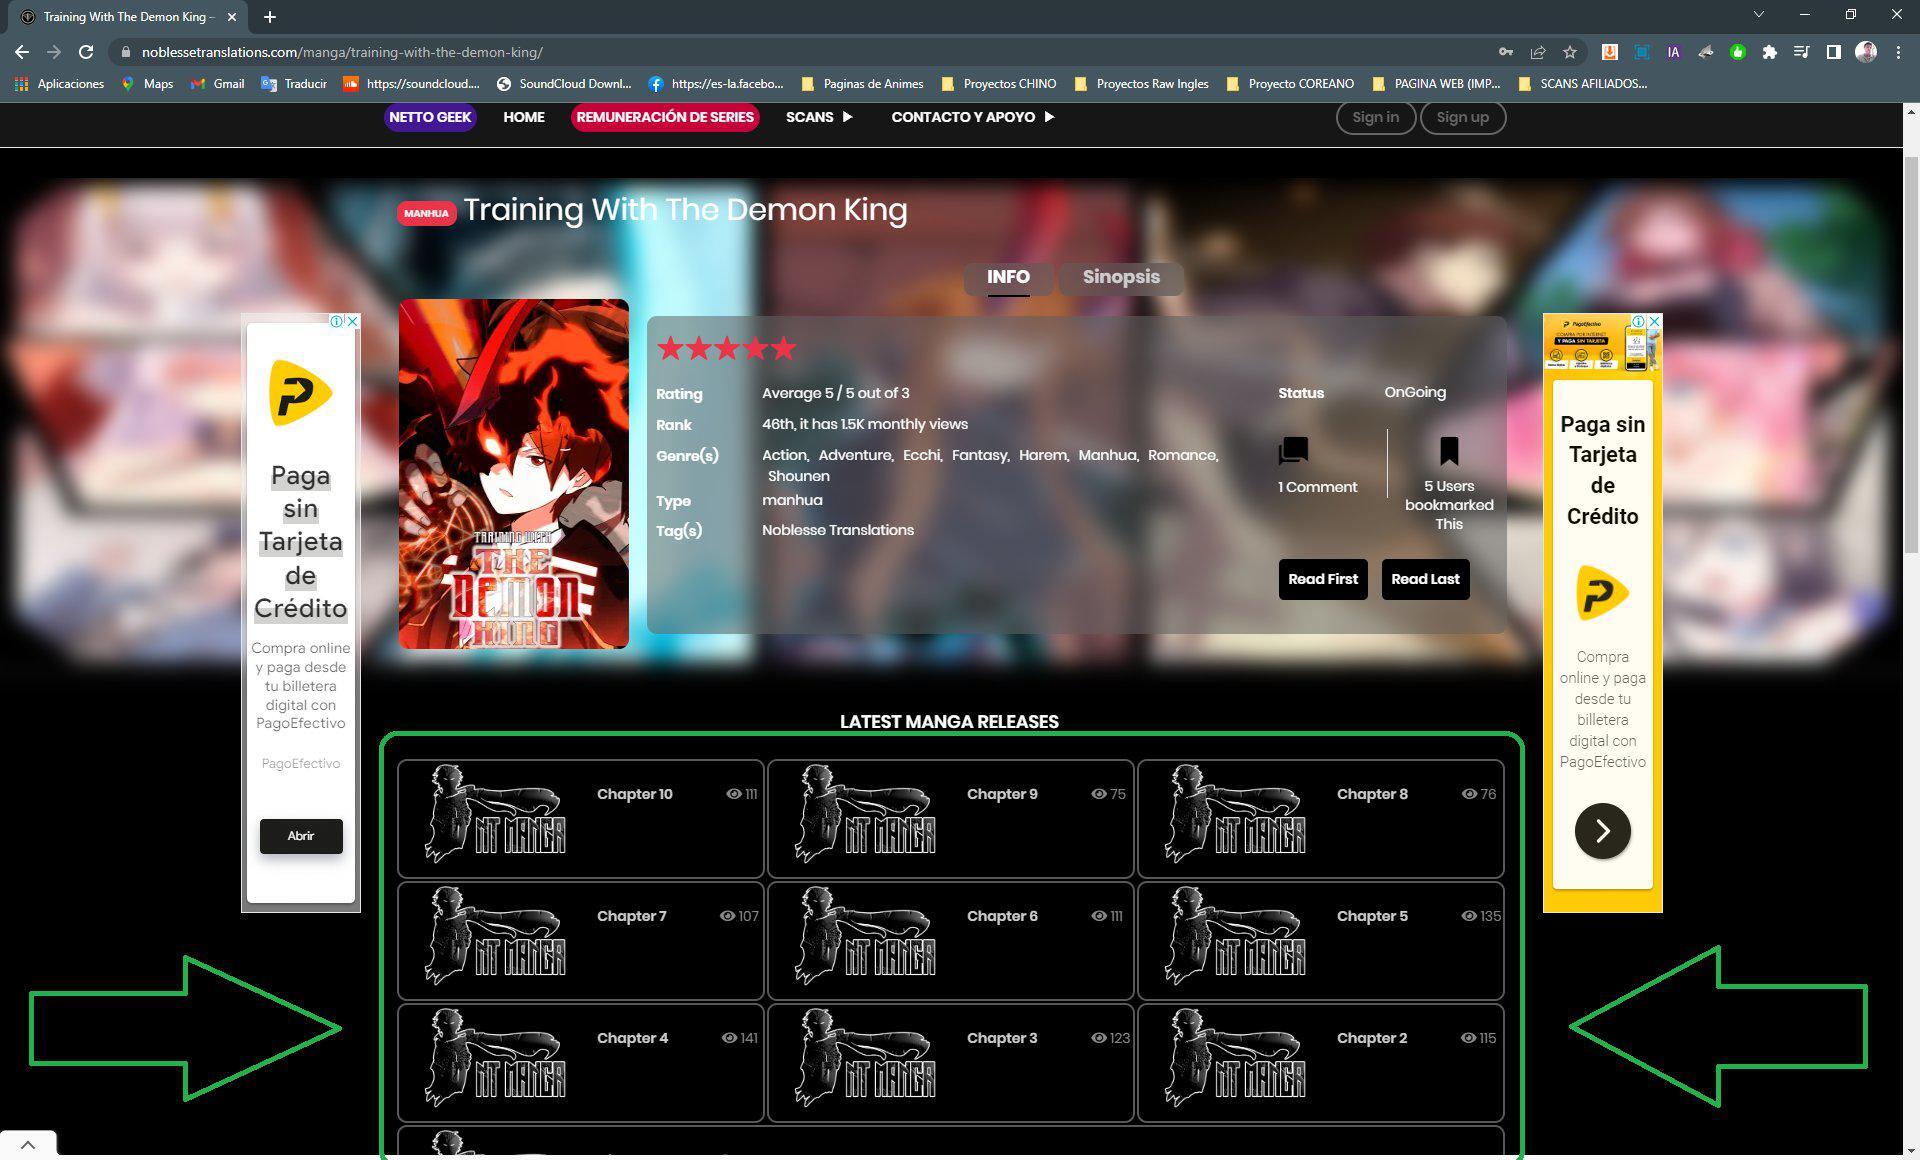The image size is (1920, 1160).
Task: Click the Abrir button in left ad
Action: click(301, 836)
